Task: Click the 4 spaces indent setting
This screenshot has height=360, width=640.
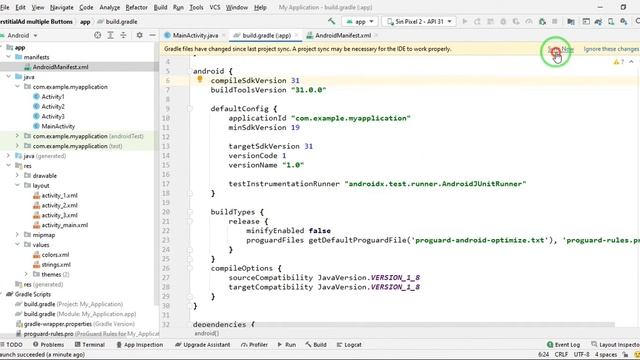Action: pyautogui.click(x=606, y=355)
